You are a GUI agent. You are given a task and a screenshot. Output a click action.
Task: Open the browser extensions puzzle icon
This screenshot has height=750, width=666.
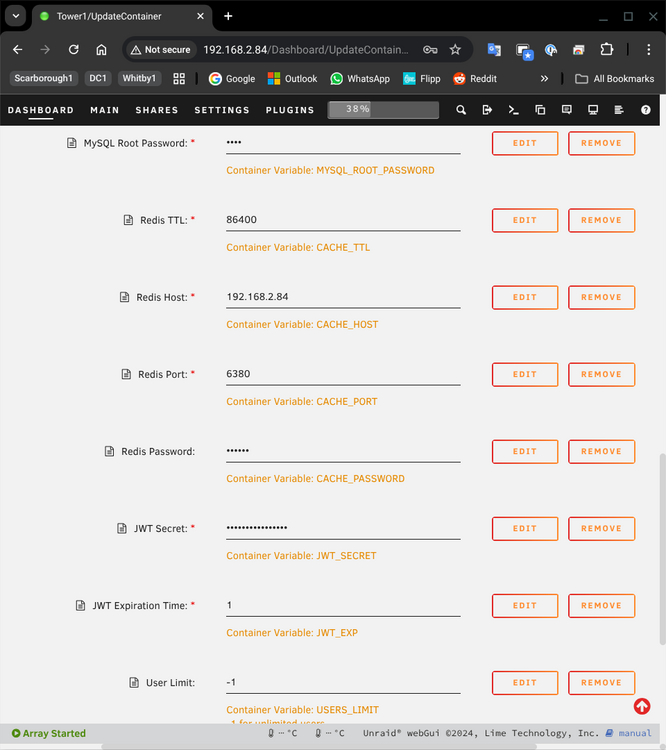[607, 50]
